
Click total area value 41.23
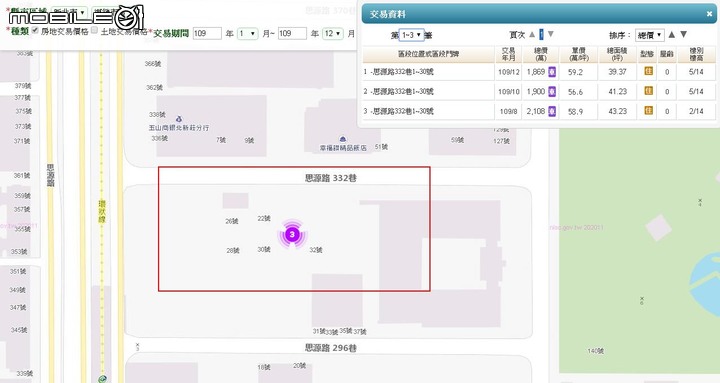[618, 92]
